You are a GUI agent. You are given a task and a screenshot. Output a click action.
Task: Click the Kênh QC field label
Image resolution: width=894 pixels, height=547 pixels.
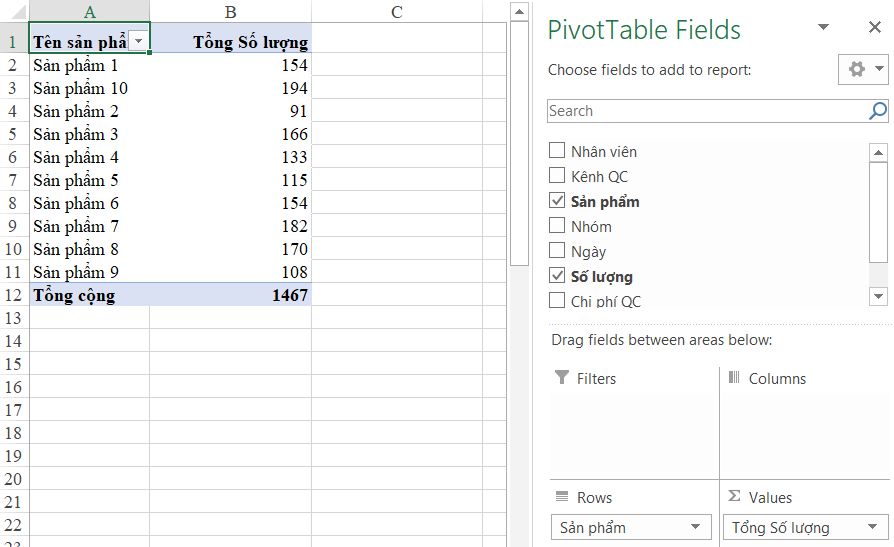599,177
